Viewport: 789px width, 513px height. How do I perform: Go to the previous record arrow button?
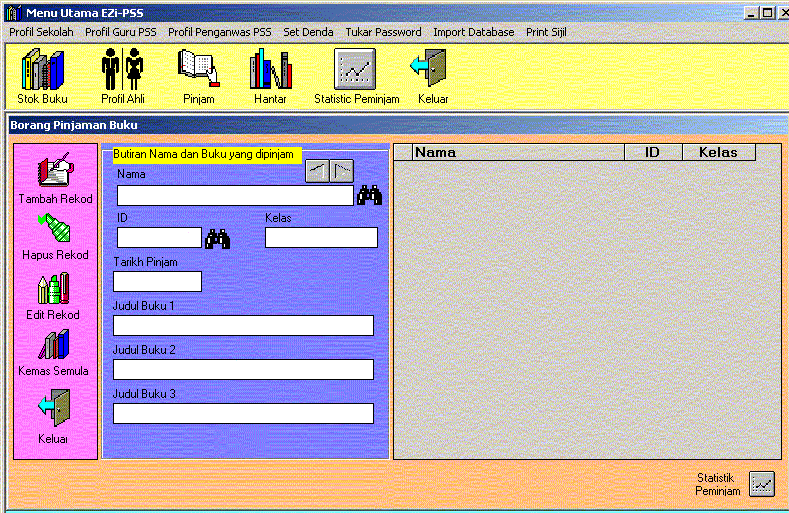click(316, 171)
